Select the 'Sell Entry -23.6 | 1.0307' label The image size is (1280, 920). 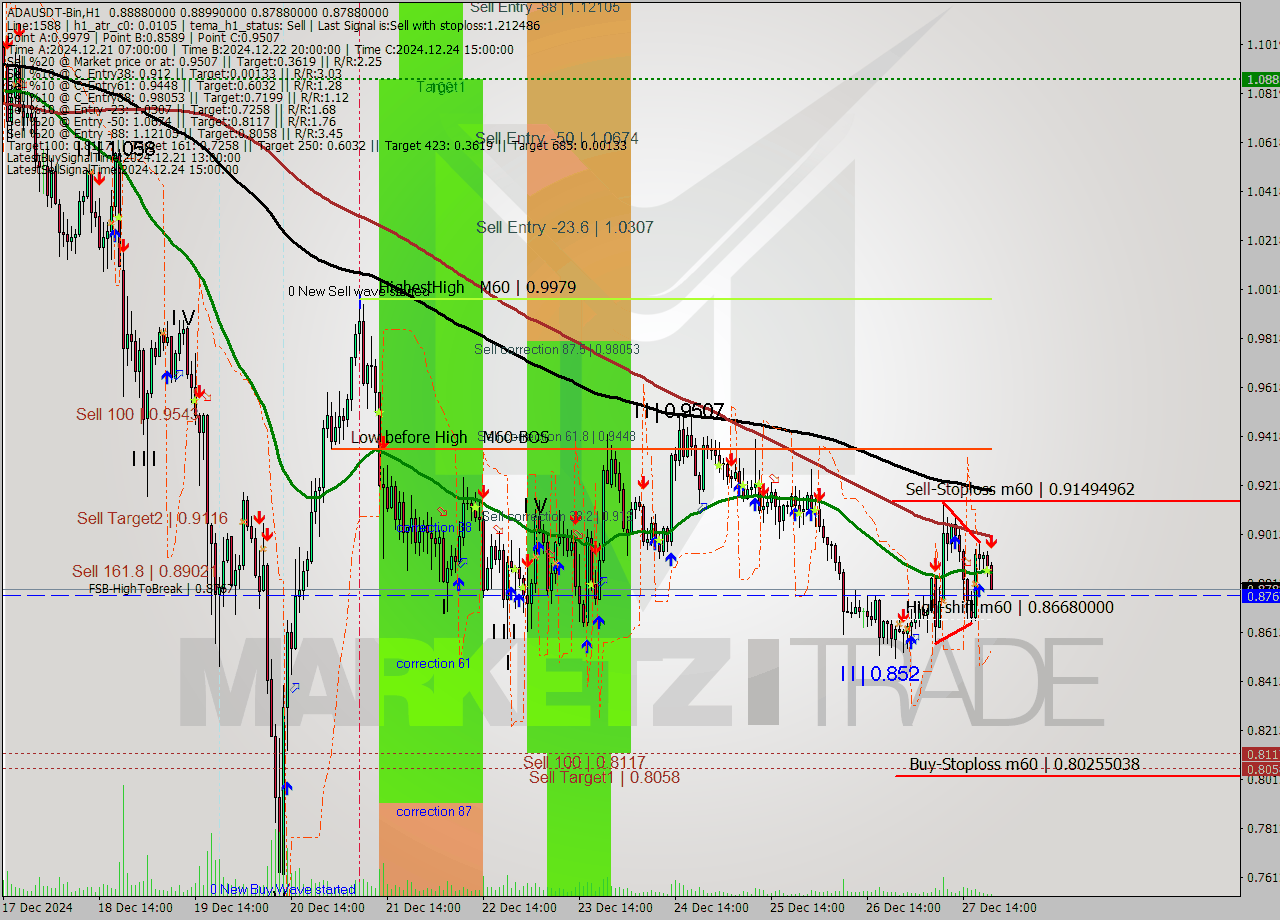pos(565,228)
